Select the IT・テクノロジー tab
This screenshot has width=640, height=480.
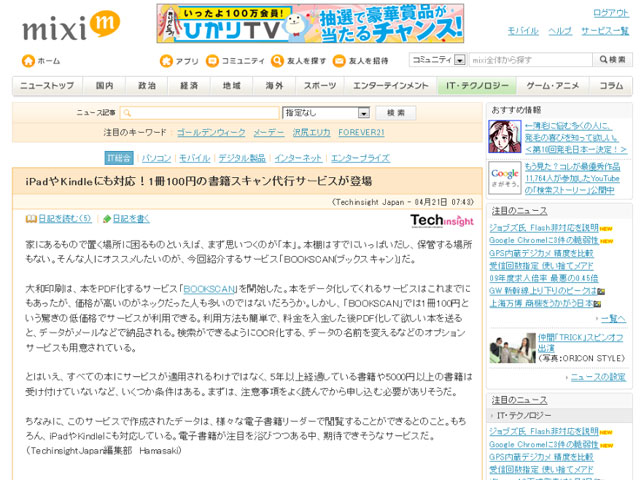[x=477, y=86]
